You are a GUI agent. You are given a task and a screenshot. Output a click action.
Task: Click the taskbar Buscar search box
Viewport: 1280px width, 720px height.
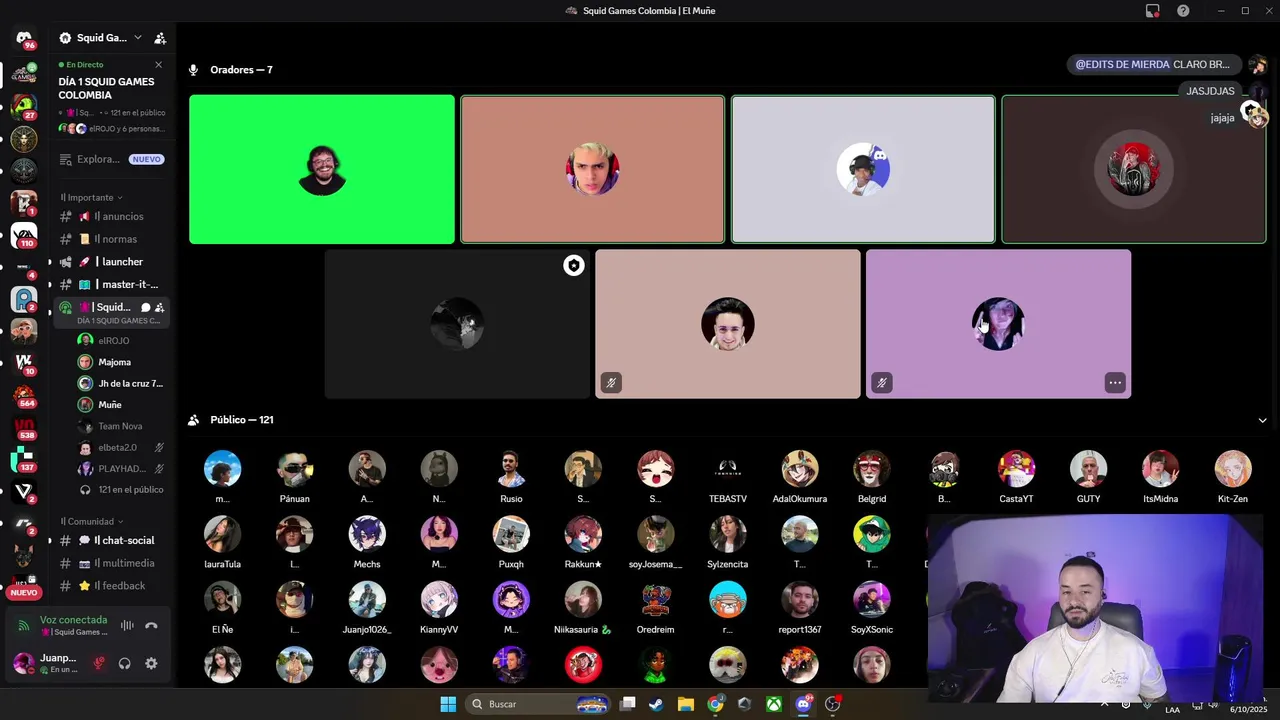tap(538, 704)
